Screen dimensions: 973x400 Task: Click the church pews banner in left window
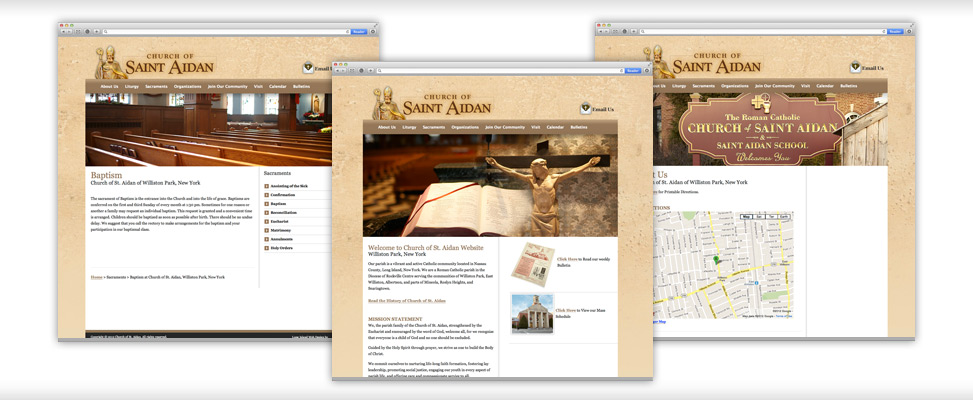point(208,130)
